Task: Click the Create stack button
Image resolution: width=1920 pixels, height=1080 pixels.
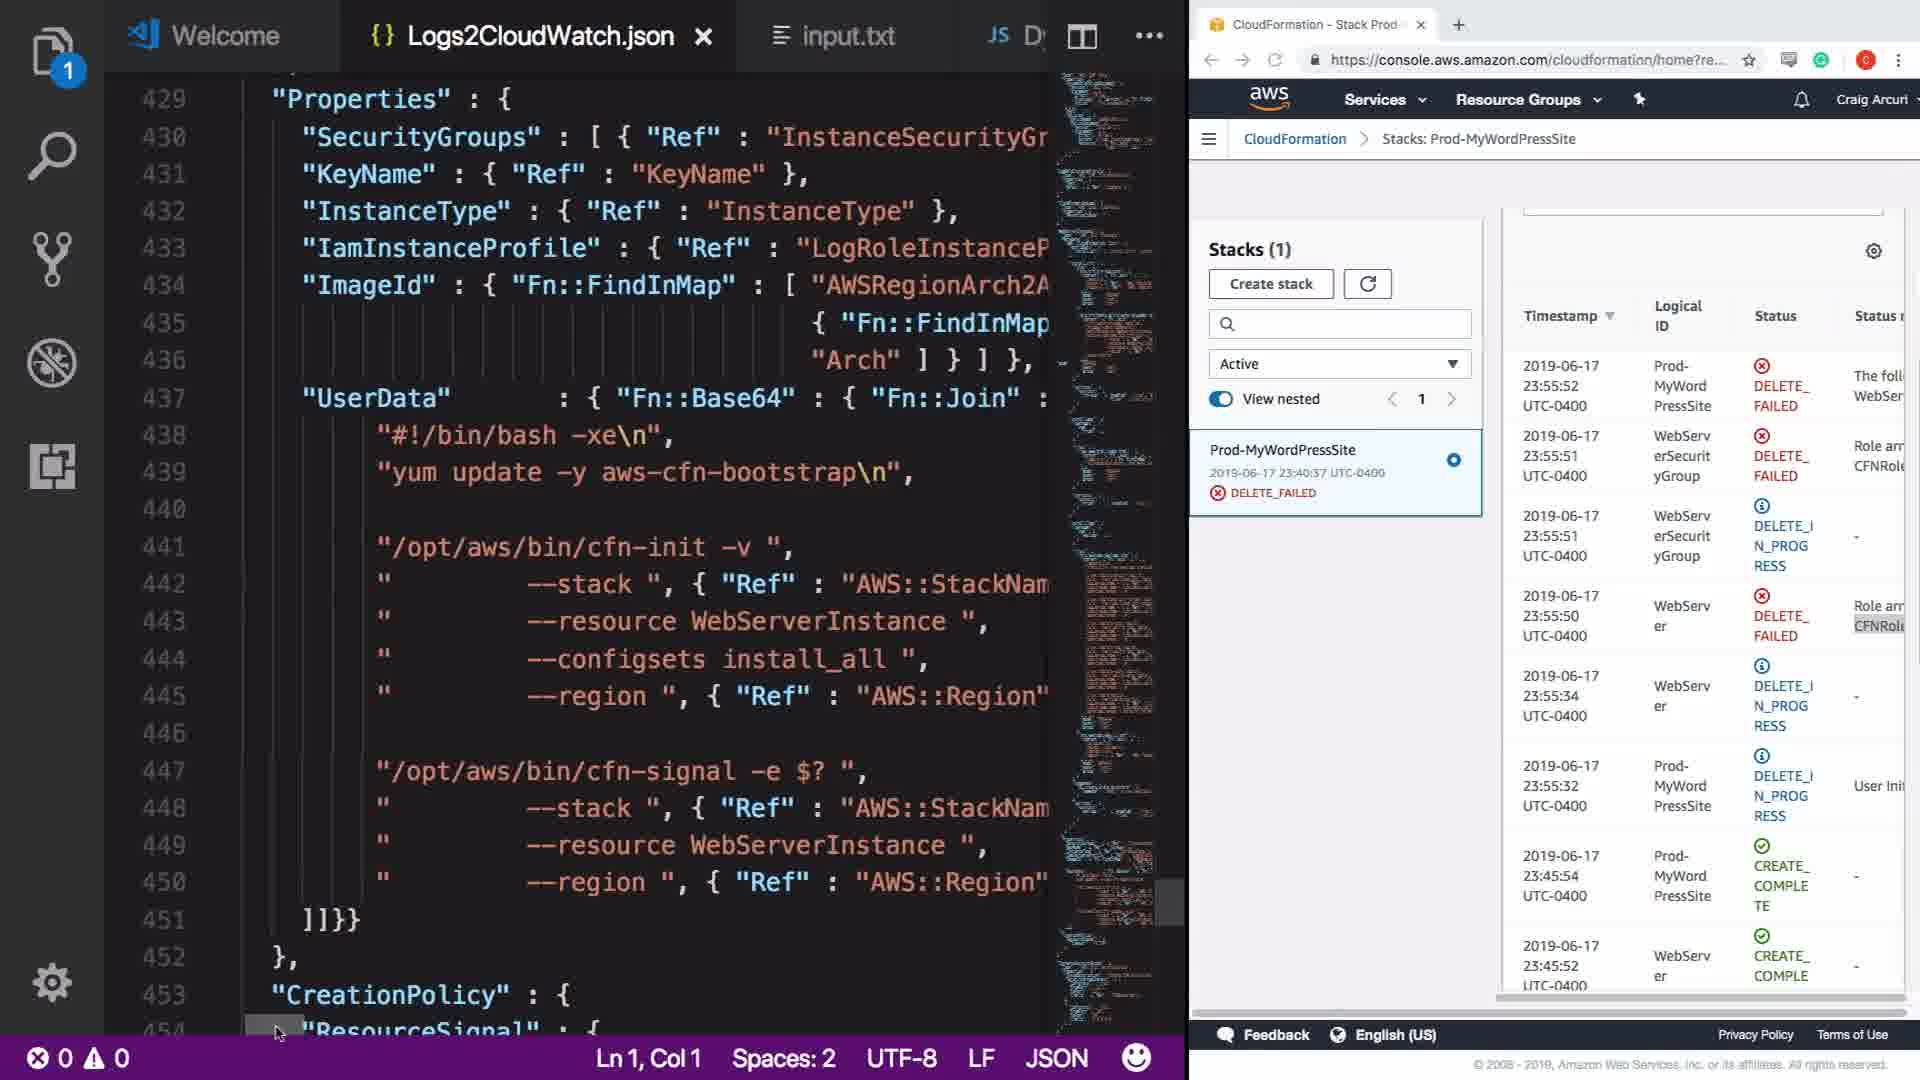Action: 1270,284
